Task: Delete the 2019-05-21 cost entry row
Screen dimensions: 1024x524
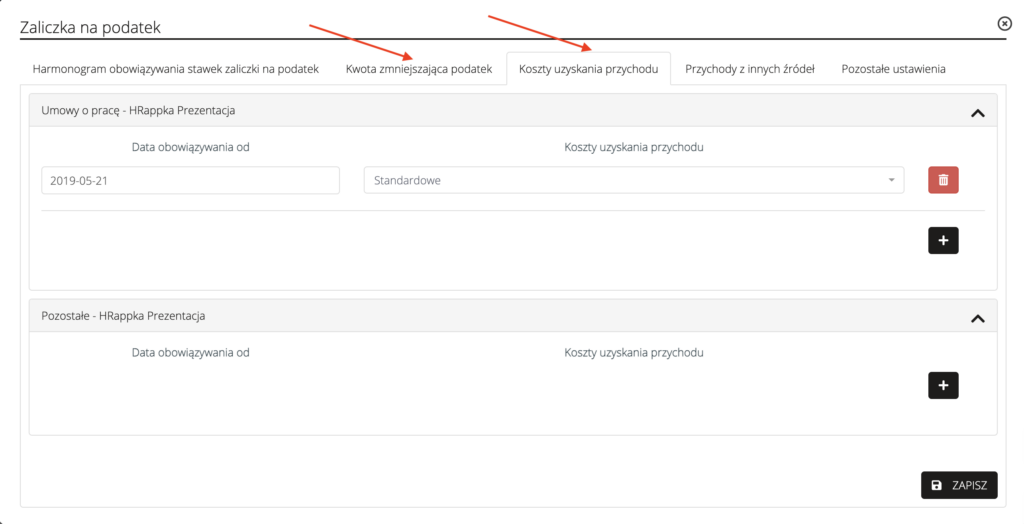Action: 943,180
